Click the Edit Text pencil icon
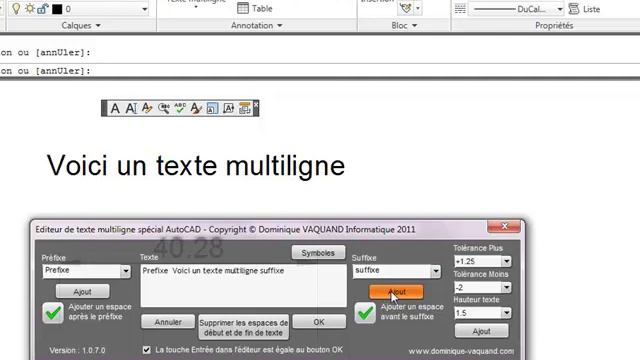Screen dimensions: 640x360 point(147,109)
